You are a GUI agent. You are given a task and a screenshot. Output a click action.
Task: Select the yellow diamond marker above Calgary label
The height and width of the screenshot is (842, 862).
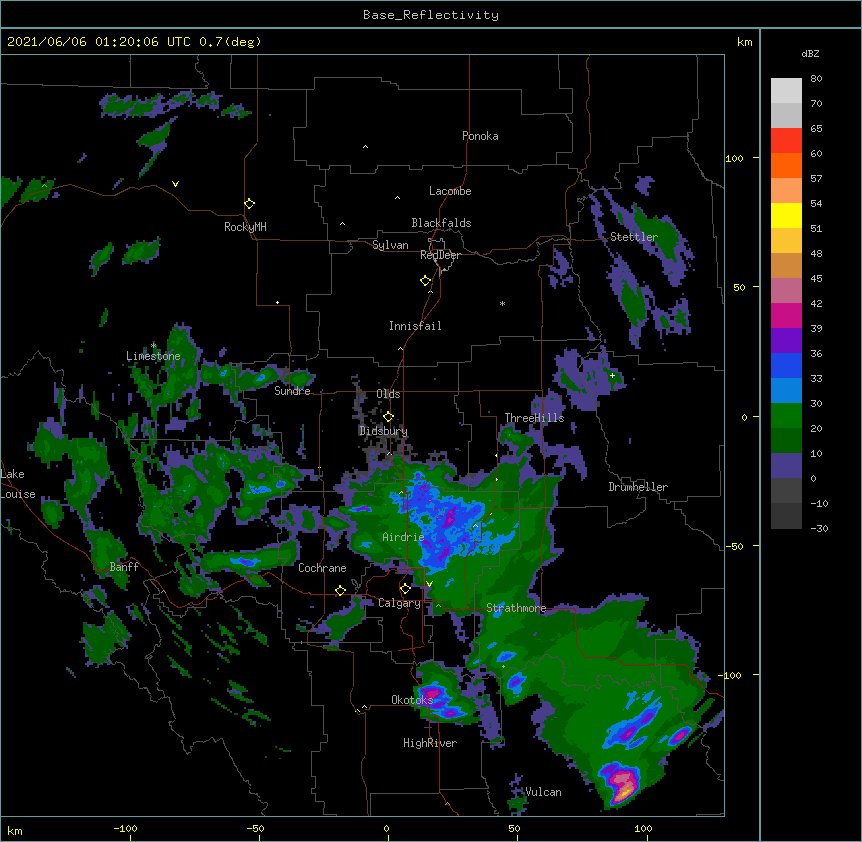click(x=405, y=589)
